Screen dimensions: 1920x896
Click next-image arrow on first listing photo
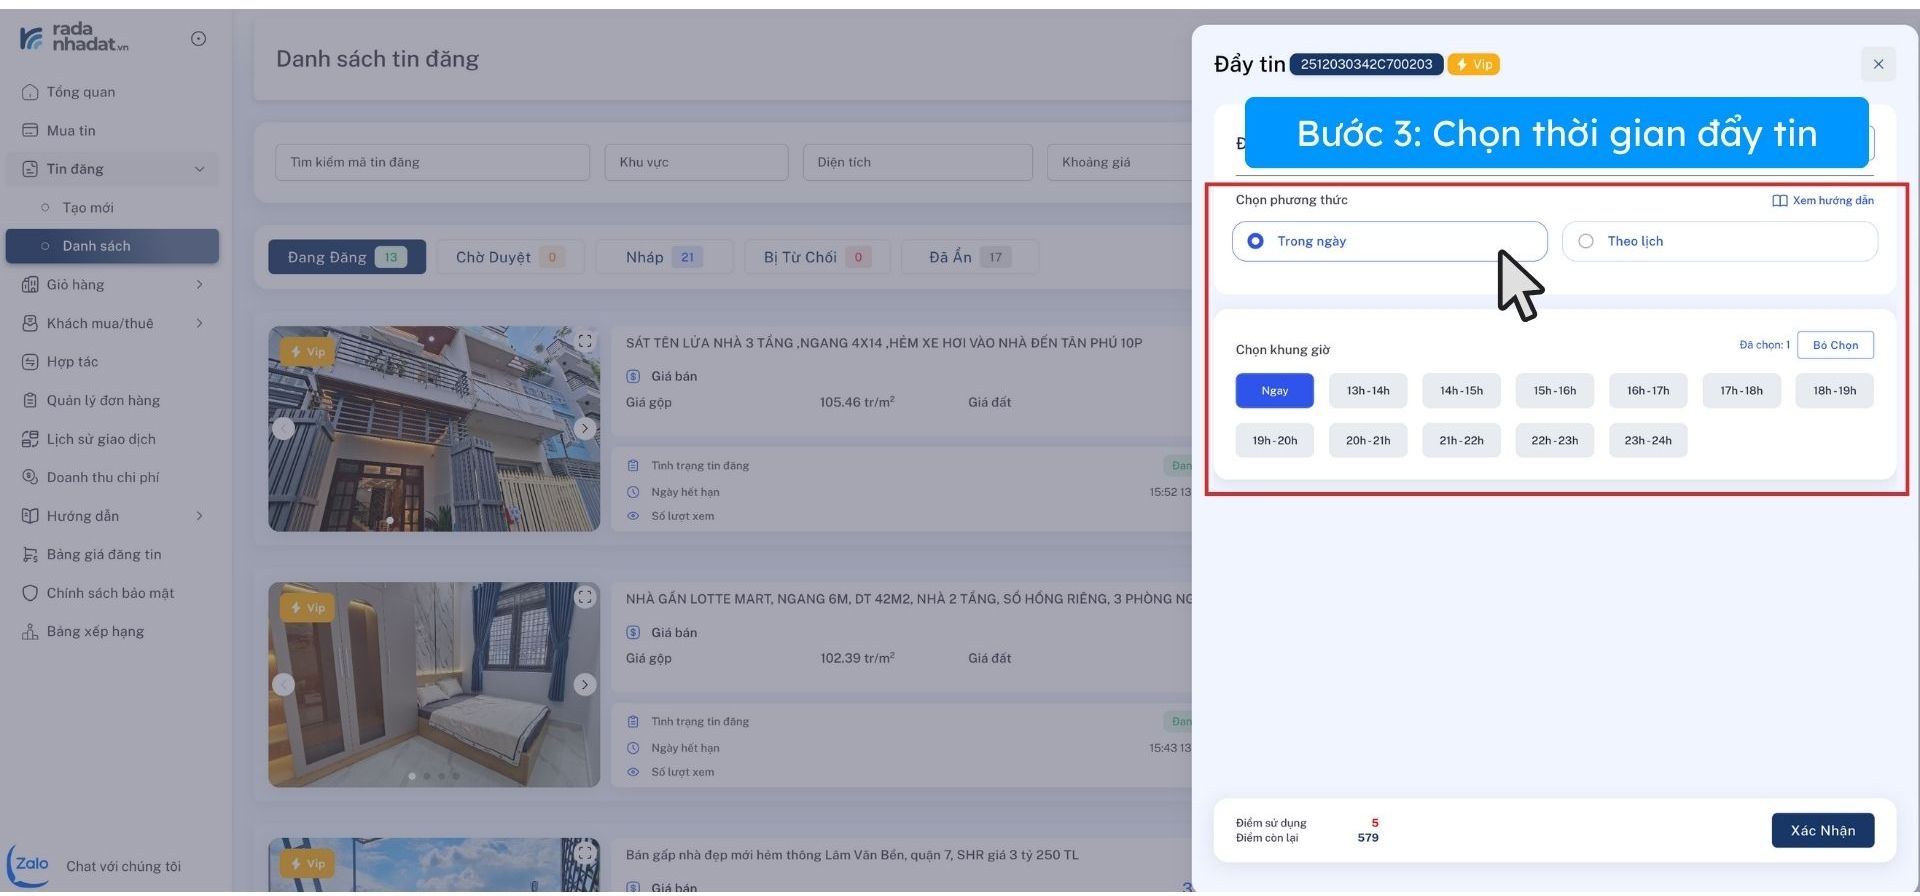(x=585, y=429)
